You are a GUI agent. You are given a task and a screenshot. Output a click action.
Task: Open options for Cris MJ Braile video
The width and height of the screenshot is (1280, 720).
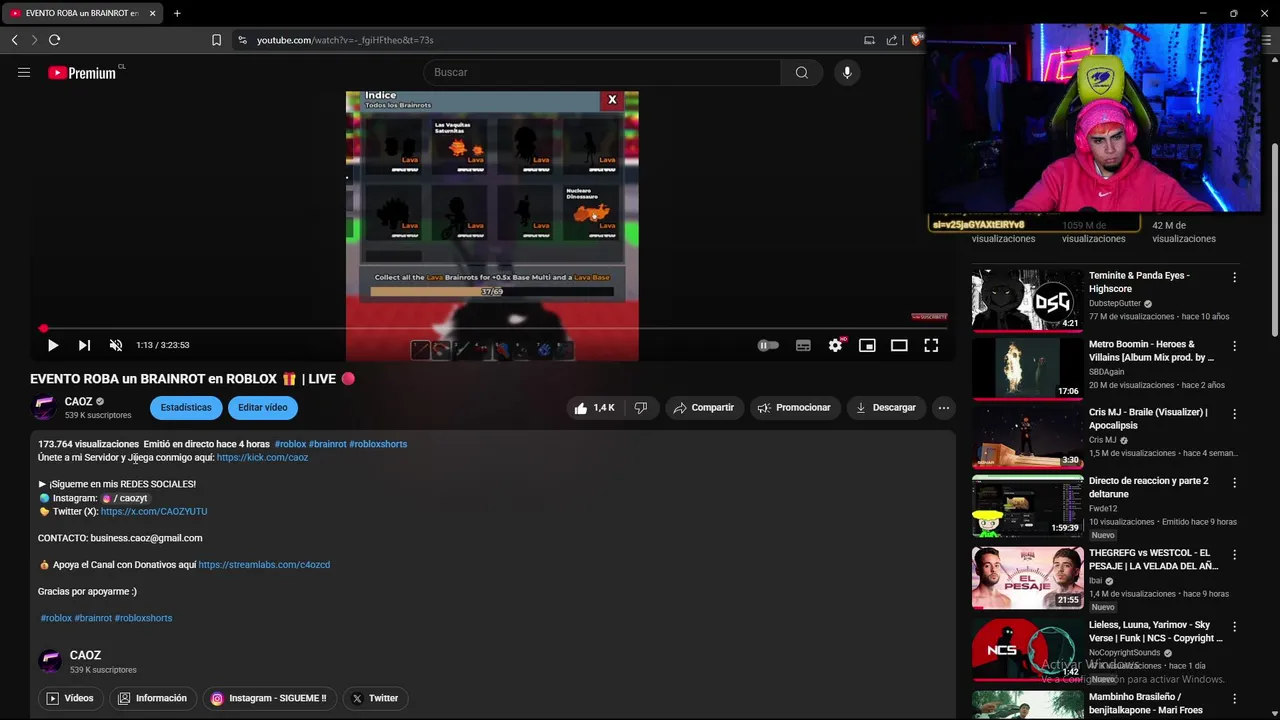(x=1234, y=414)
